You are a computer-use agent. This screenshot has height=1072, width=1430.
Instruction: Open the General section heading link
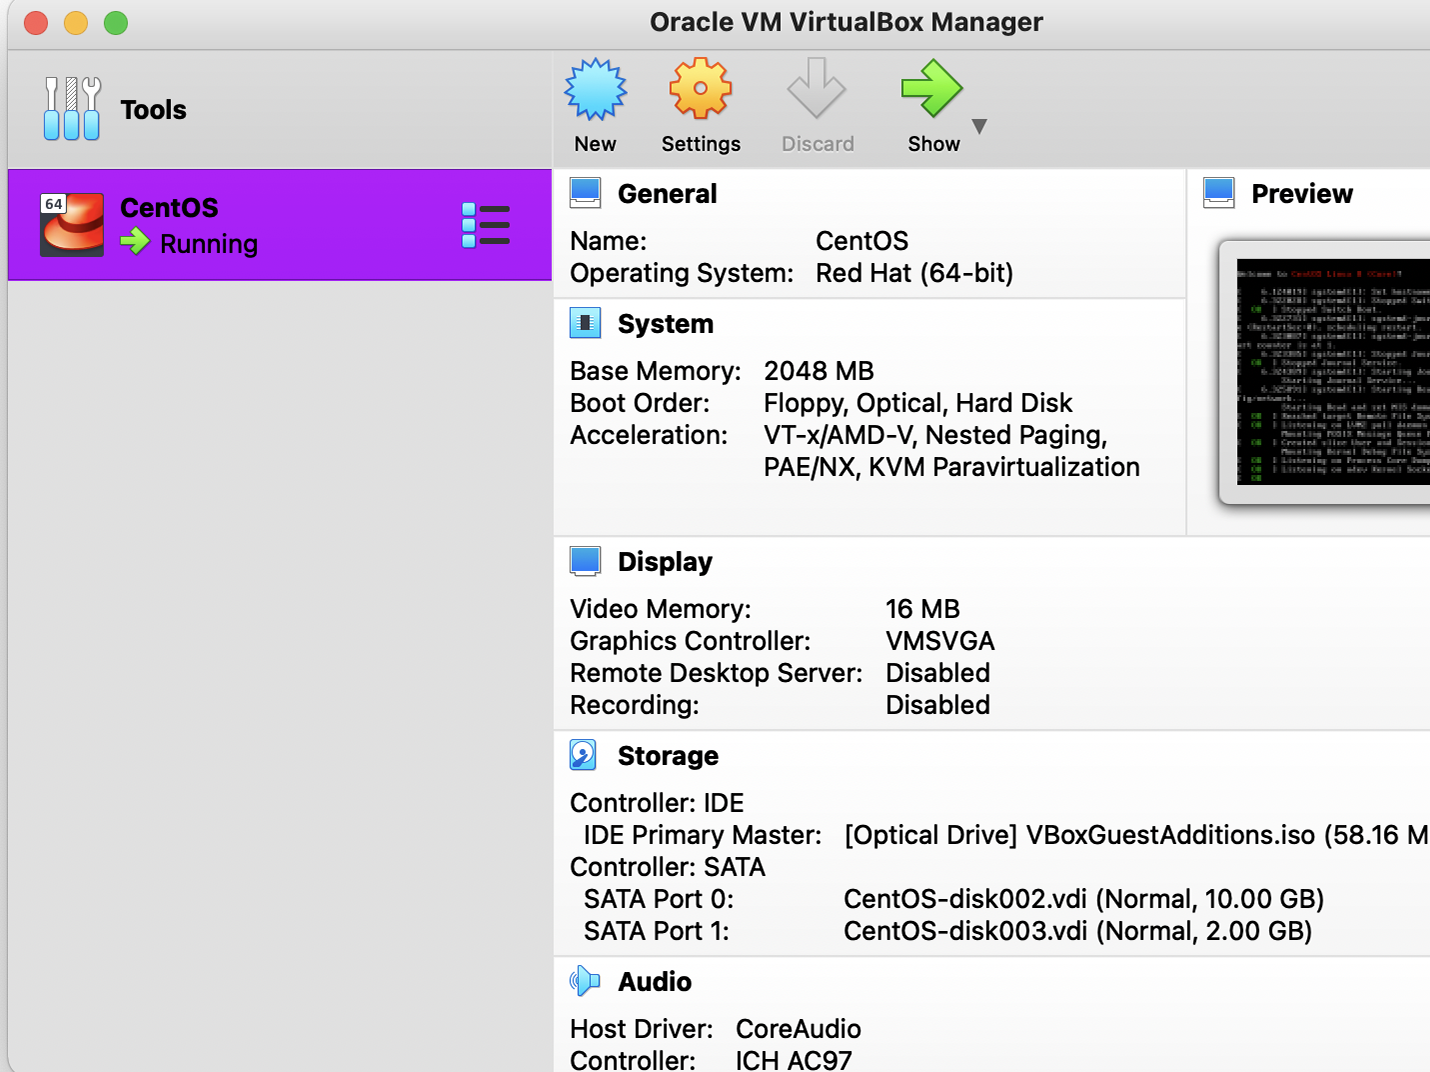[x=667, y=194]
